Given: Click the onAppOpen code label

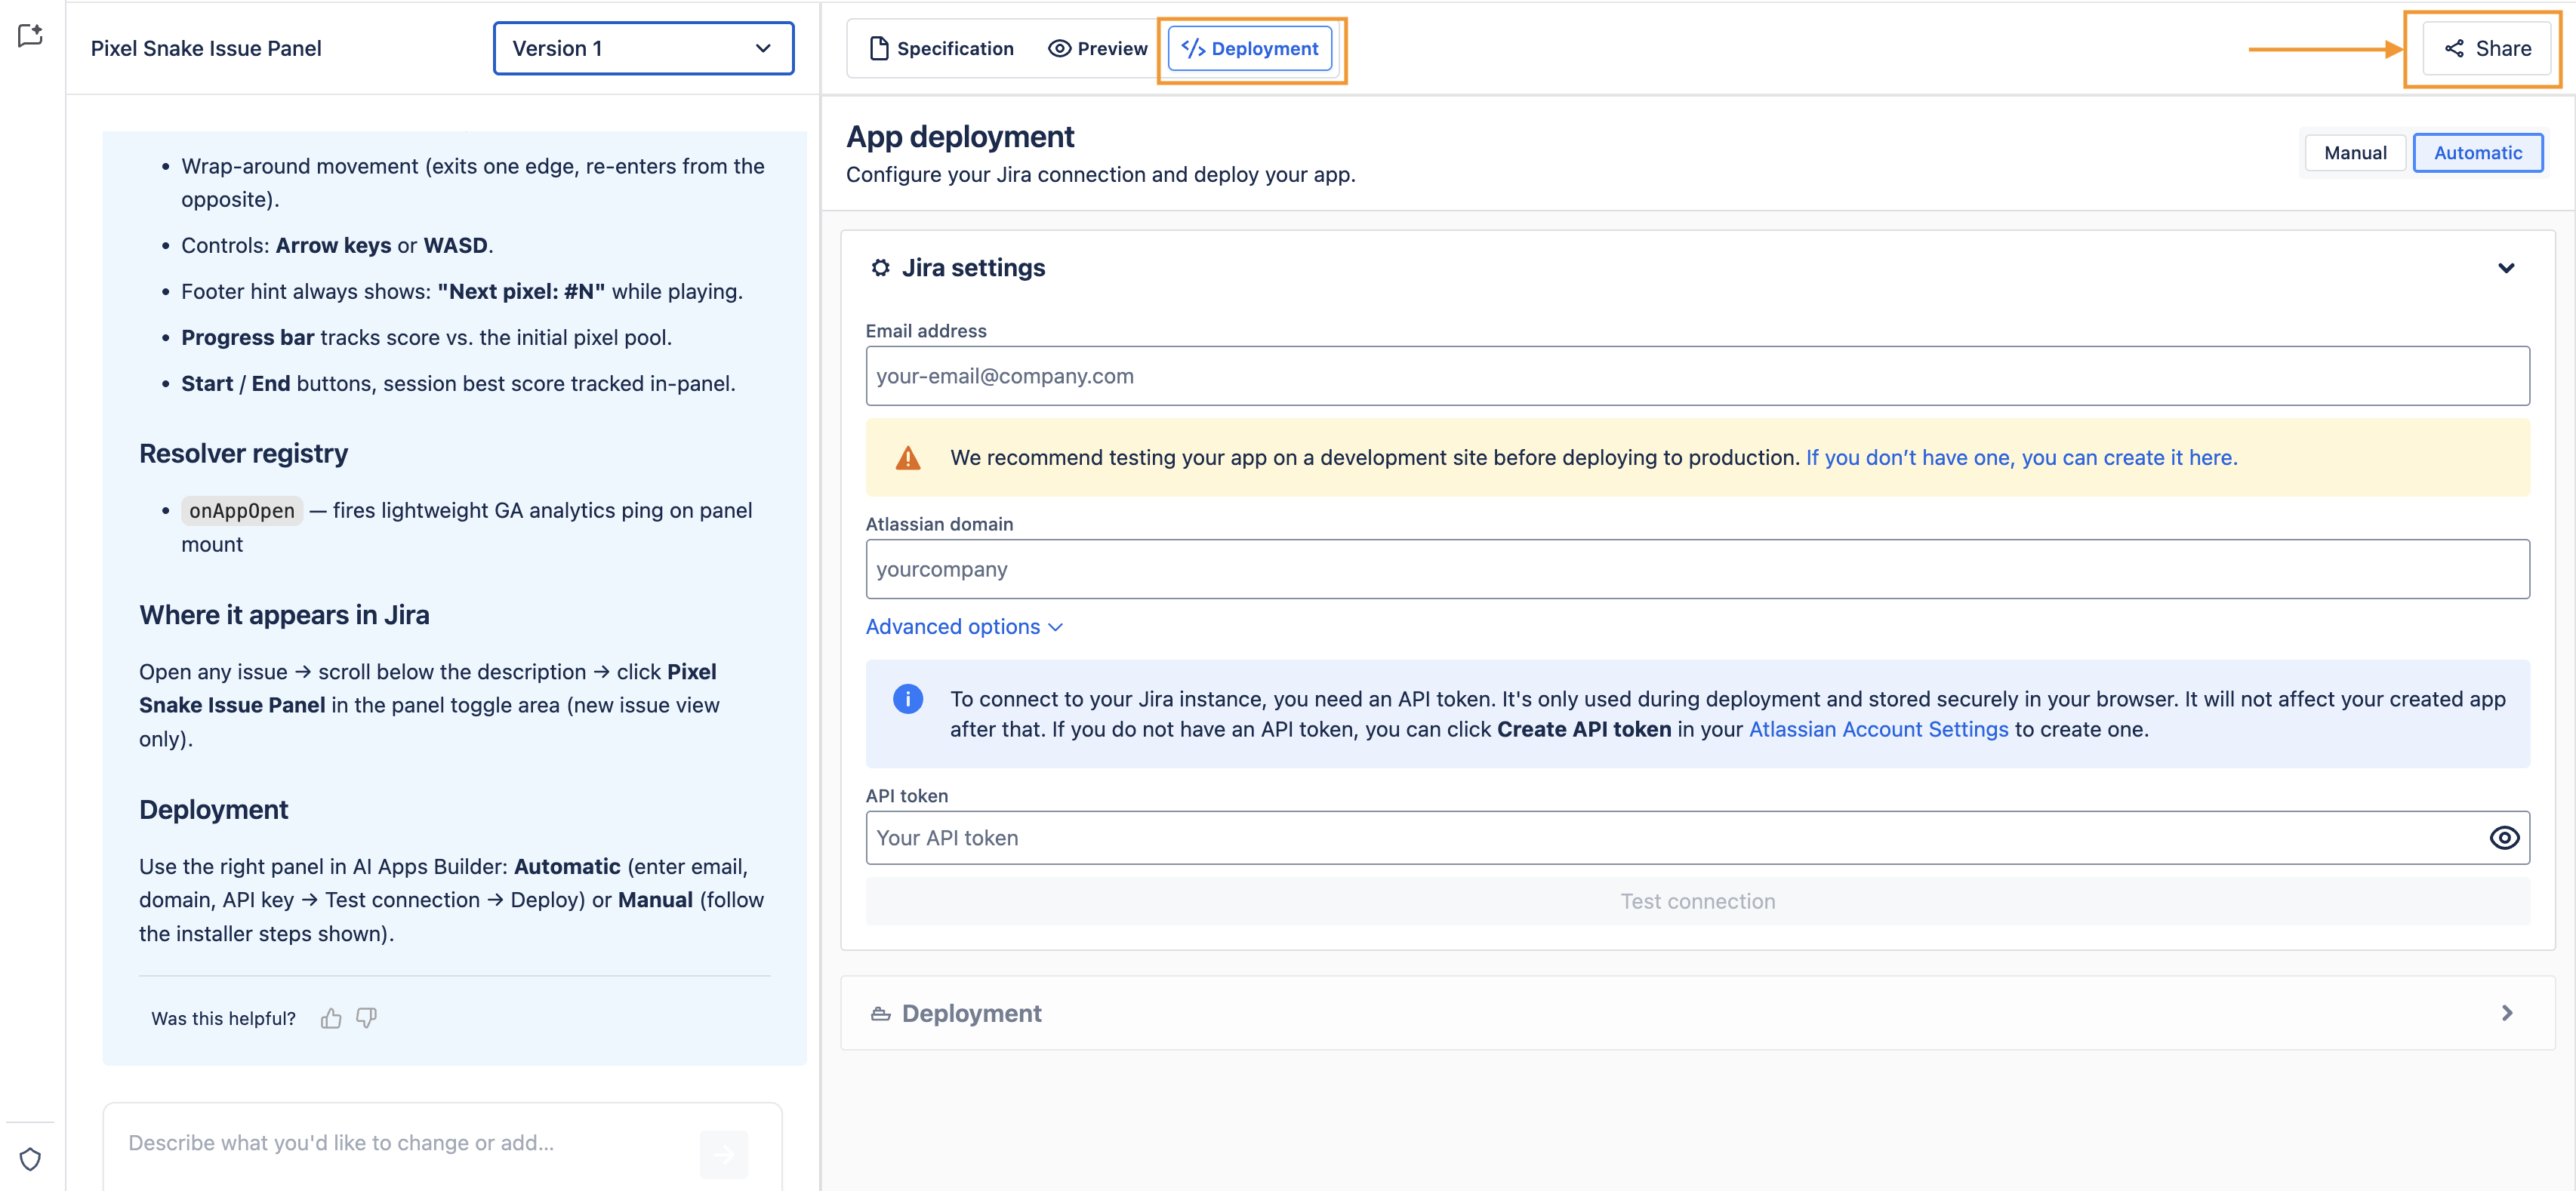Looking at the screenshot, I should pos(242,511).
